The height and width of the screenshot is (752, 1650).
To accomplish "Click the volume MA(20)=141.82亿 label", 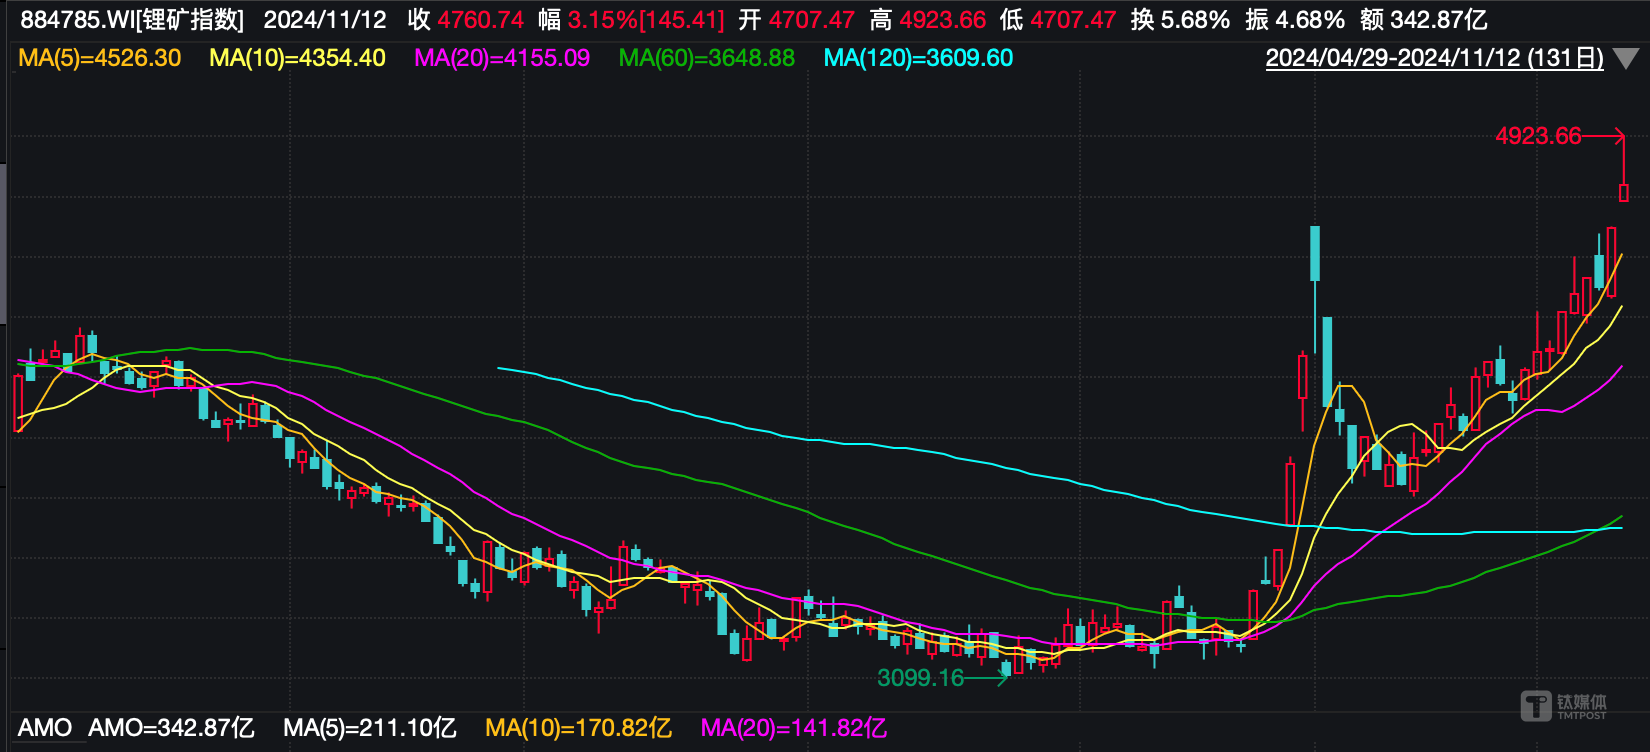I will click(793, 728).
